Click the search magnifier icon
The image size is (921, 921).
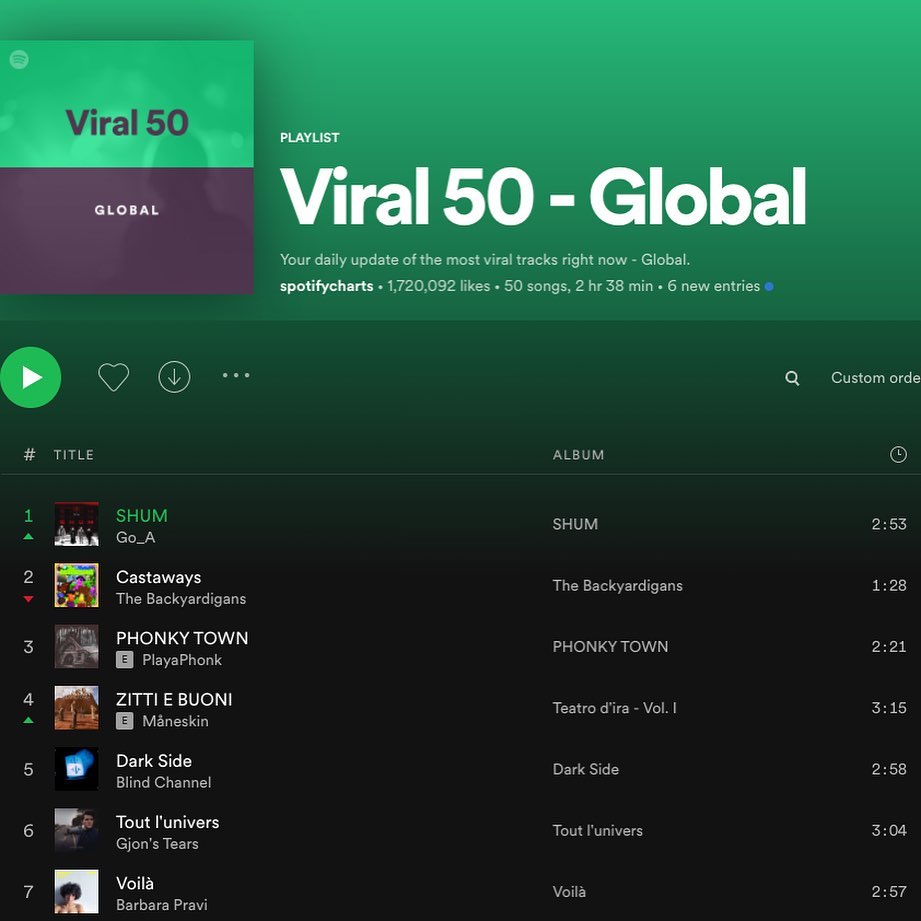point(792,378)
